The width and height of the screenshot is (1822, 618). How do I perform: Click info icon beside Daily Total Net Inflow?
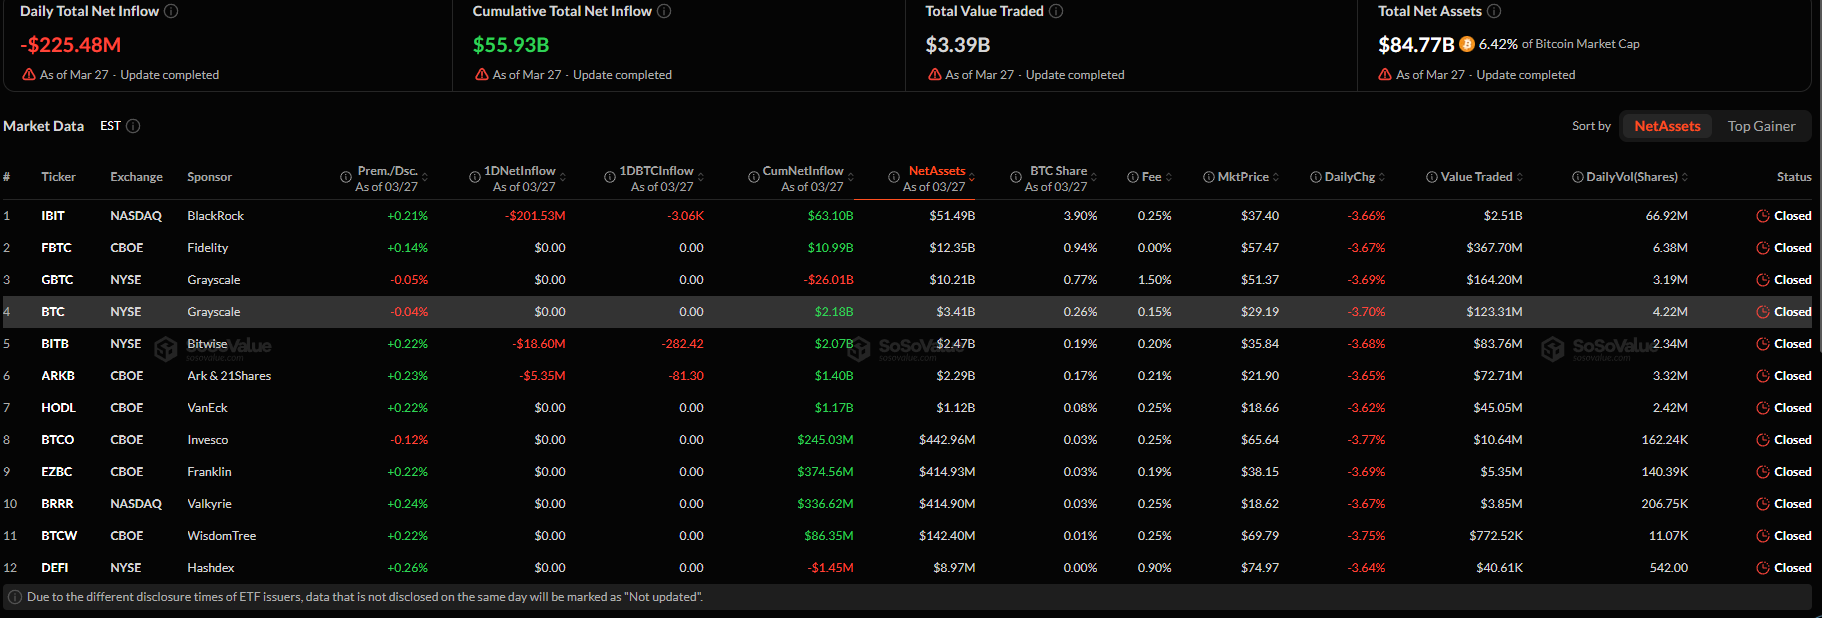pos(171,11)
